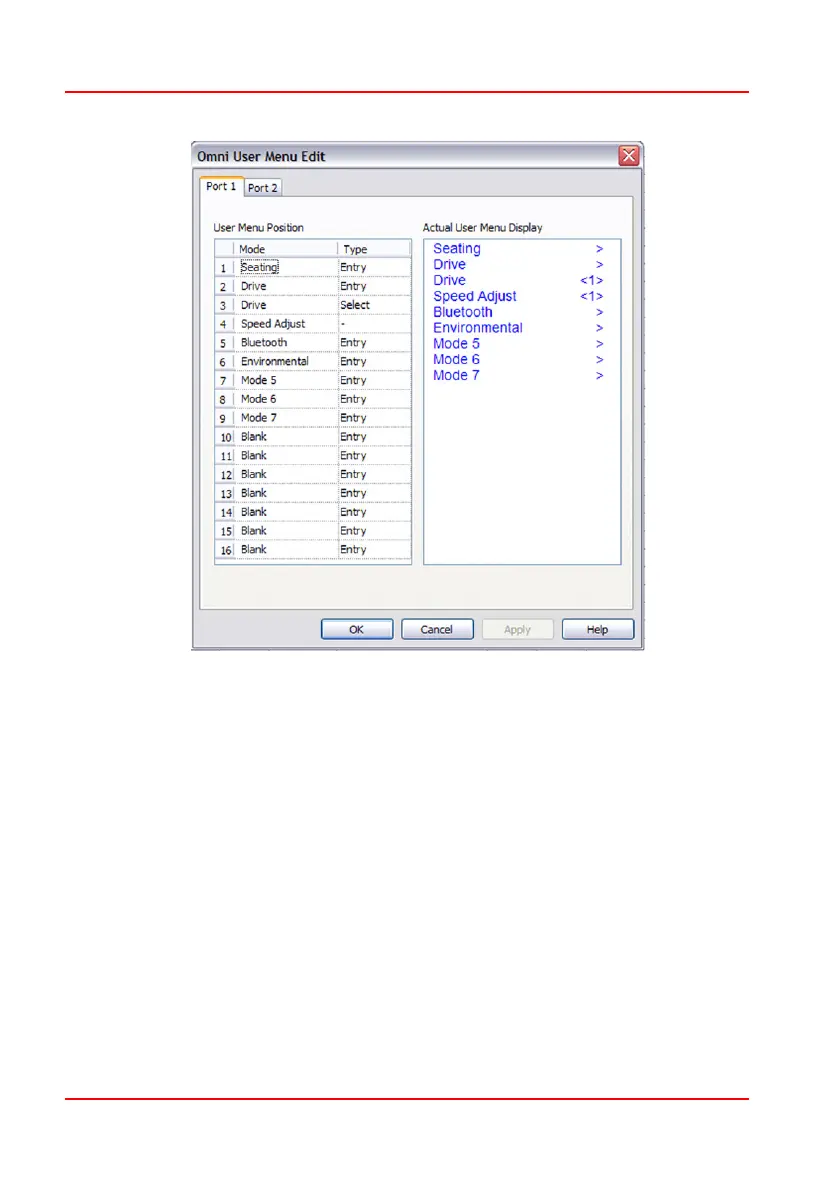
Task: Click Bluetooth in the Actual User Menu Display
Action: (x=463, y=312)
